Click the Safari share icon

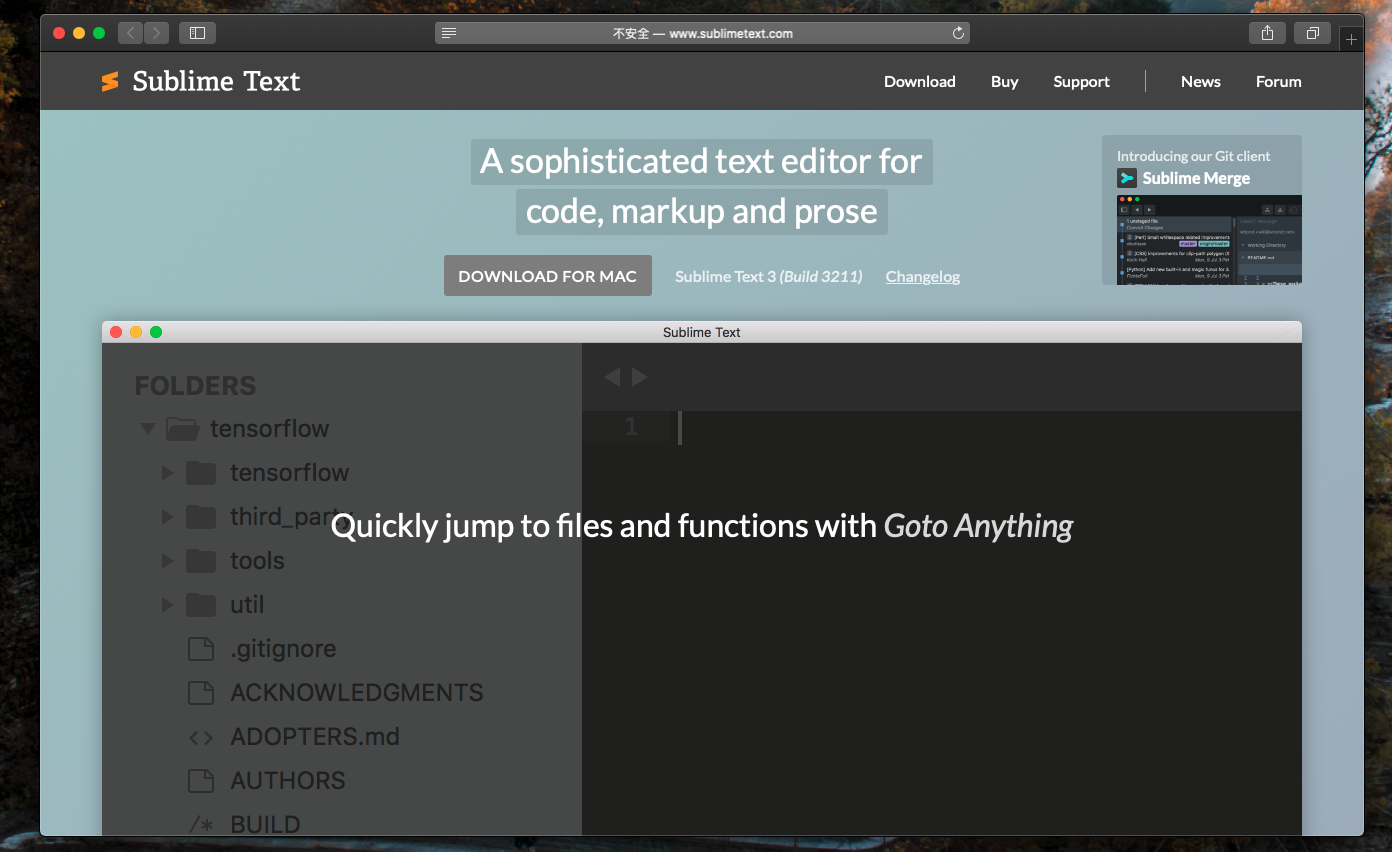coord(1267,33)
